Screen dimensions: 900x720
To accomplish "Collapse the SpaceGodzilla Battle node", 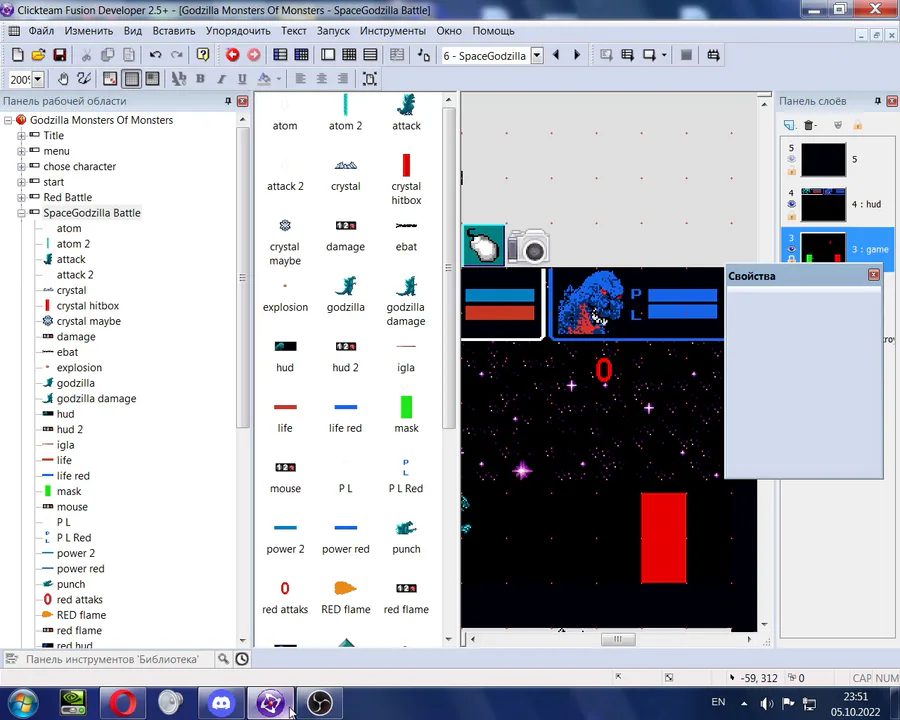I will (x=21, y=214).
